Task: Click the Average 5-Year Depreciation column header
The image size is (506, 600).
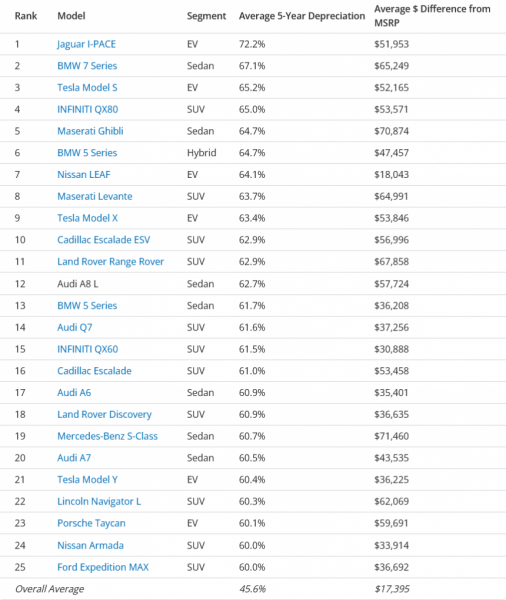Action: pyautogui.click(x=302, y=16)
